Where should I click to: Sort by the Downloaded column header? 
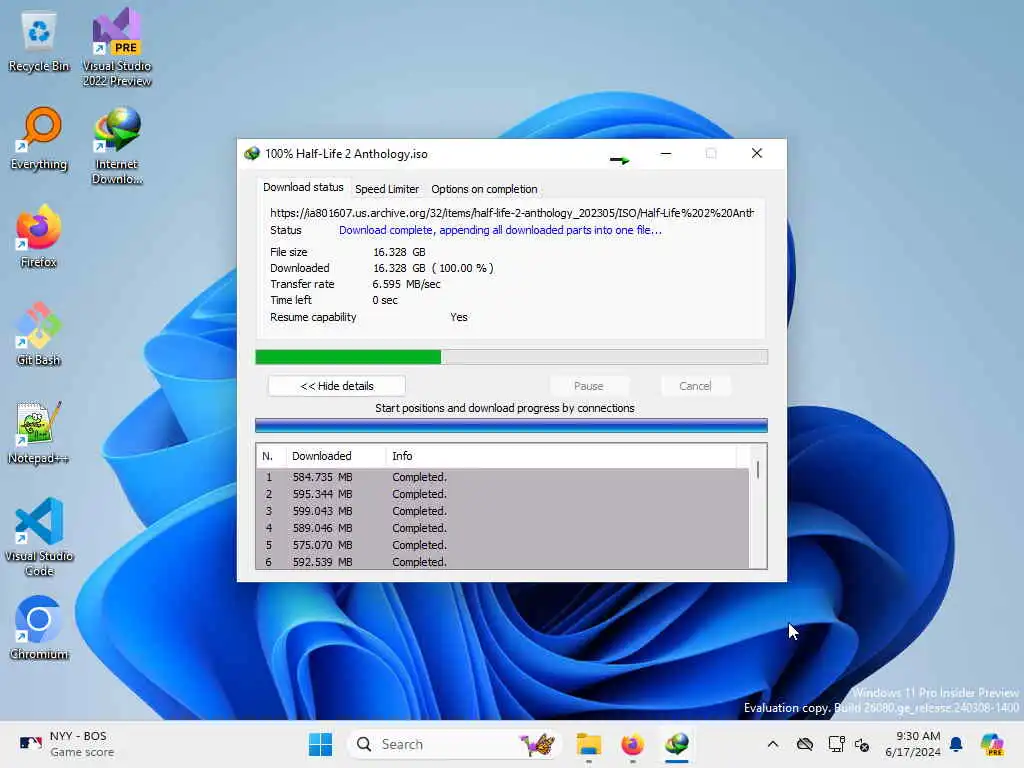click(x=336, y=456)
